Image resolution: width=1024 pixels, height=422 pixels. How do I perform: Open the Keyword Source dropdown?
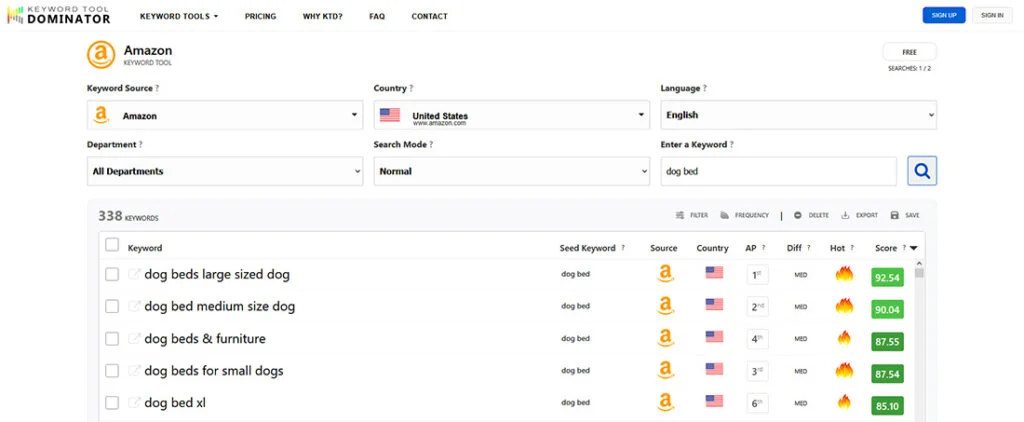point(225,115)
